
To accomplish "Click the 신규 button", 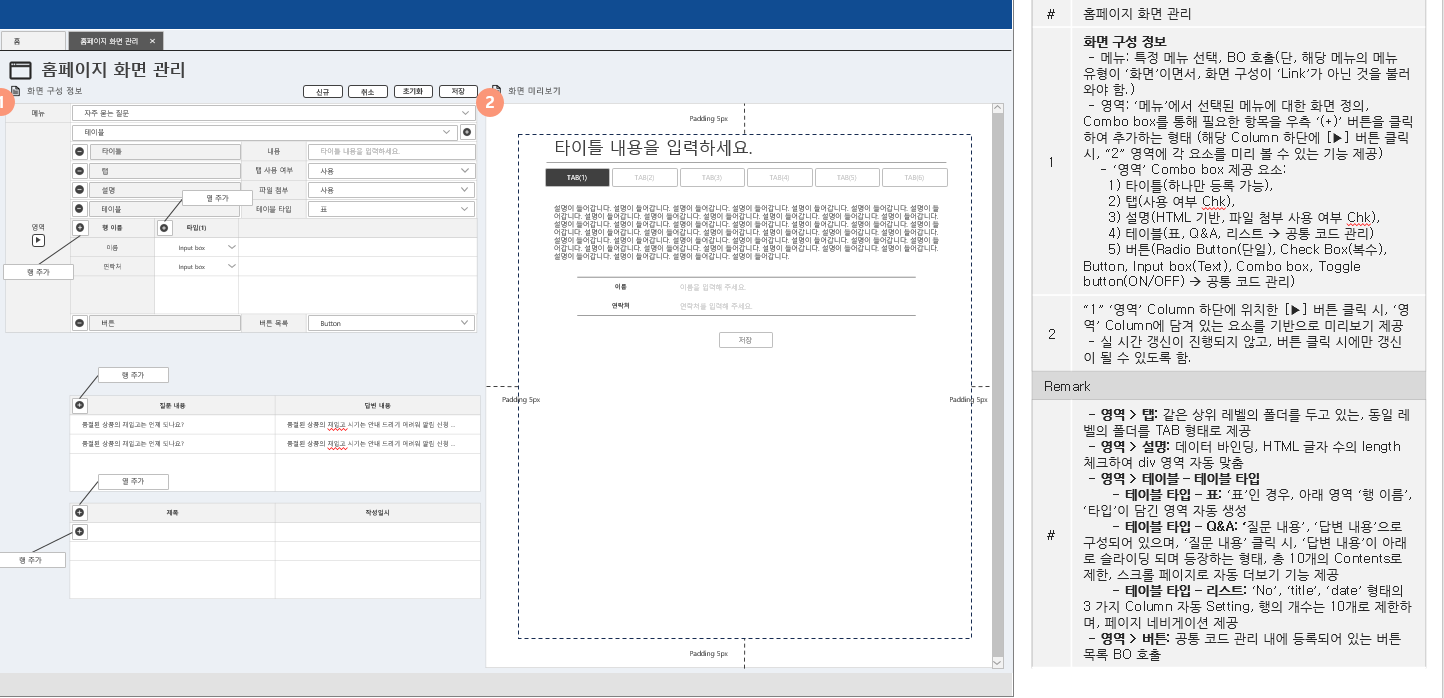I will [322, 92].
